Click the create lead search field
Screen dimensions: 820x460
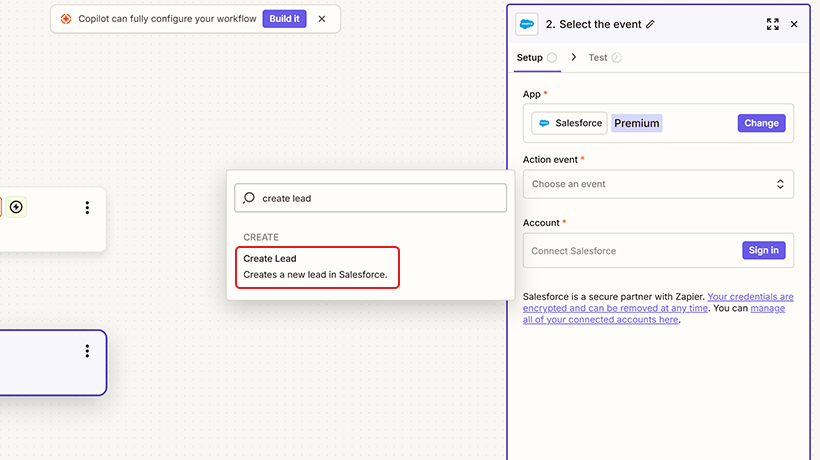[380, 198]
